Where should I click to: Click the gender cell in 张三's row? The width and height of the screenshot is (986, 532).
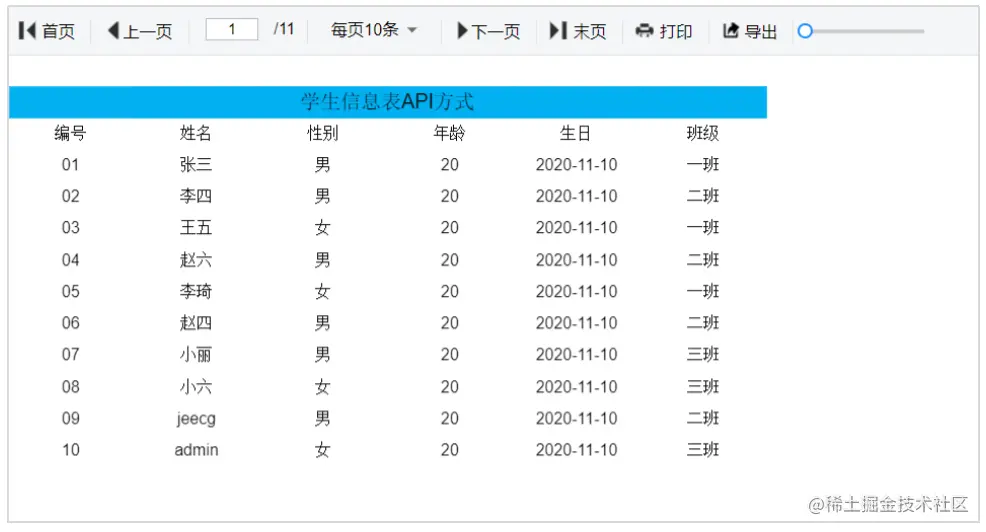pyautogui.click(x=323, y=164)
